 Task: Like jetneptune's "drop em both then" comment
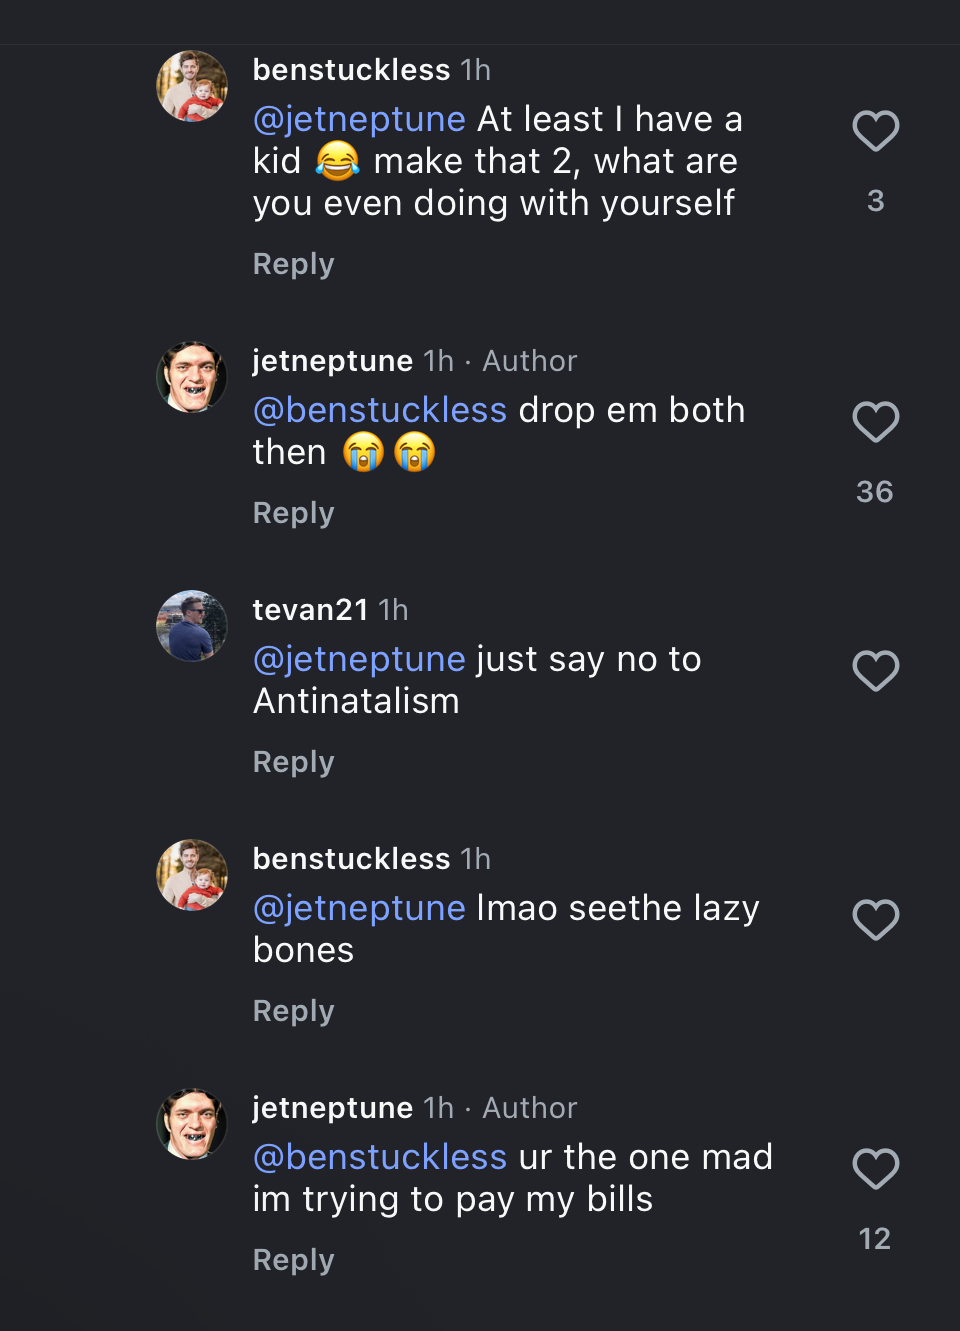tap(875, 422)
